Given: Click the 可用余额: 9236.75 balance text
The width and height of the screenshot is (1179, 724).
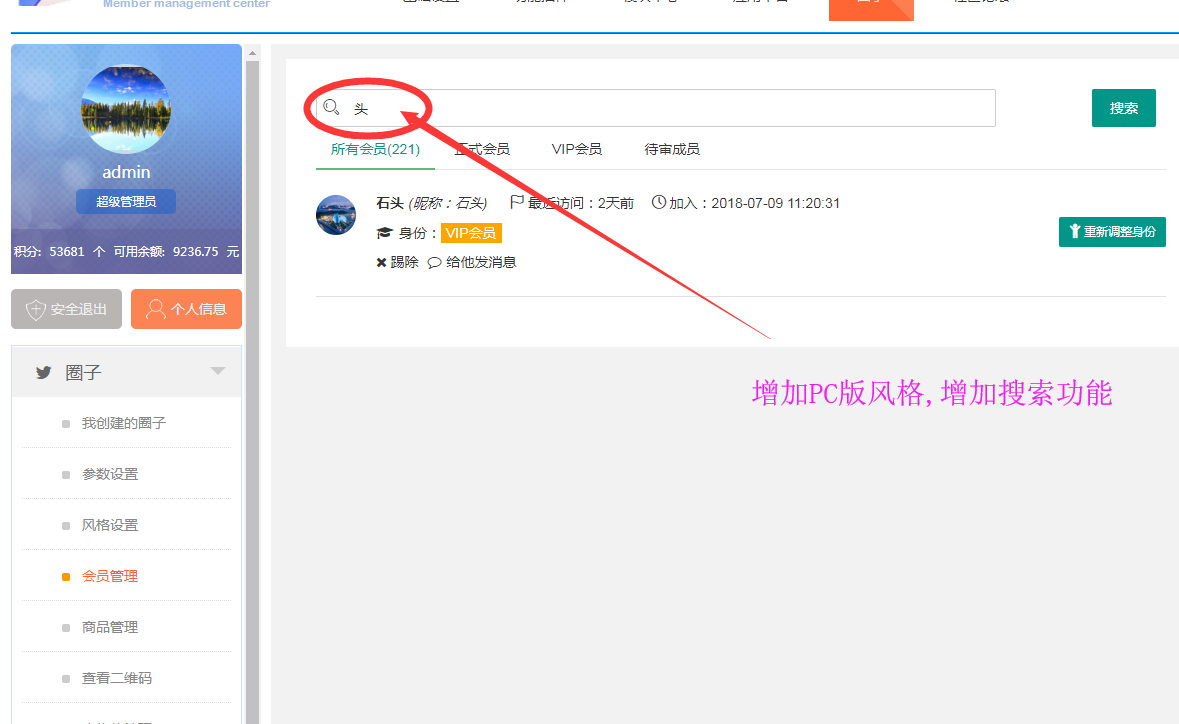Looking at the screenshot, I should point(176,252).
